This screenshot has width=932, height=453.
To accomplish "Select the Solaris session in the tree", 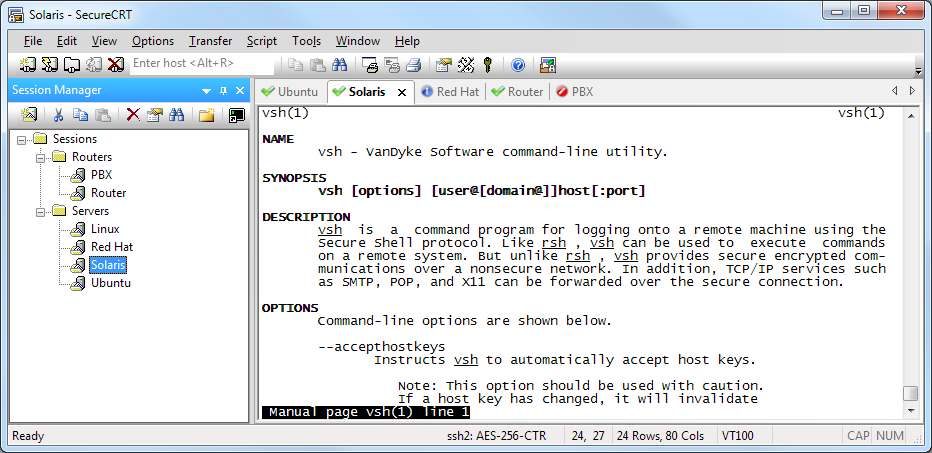I will pyautogui.click(x=108, y=265).
